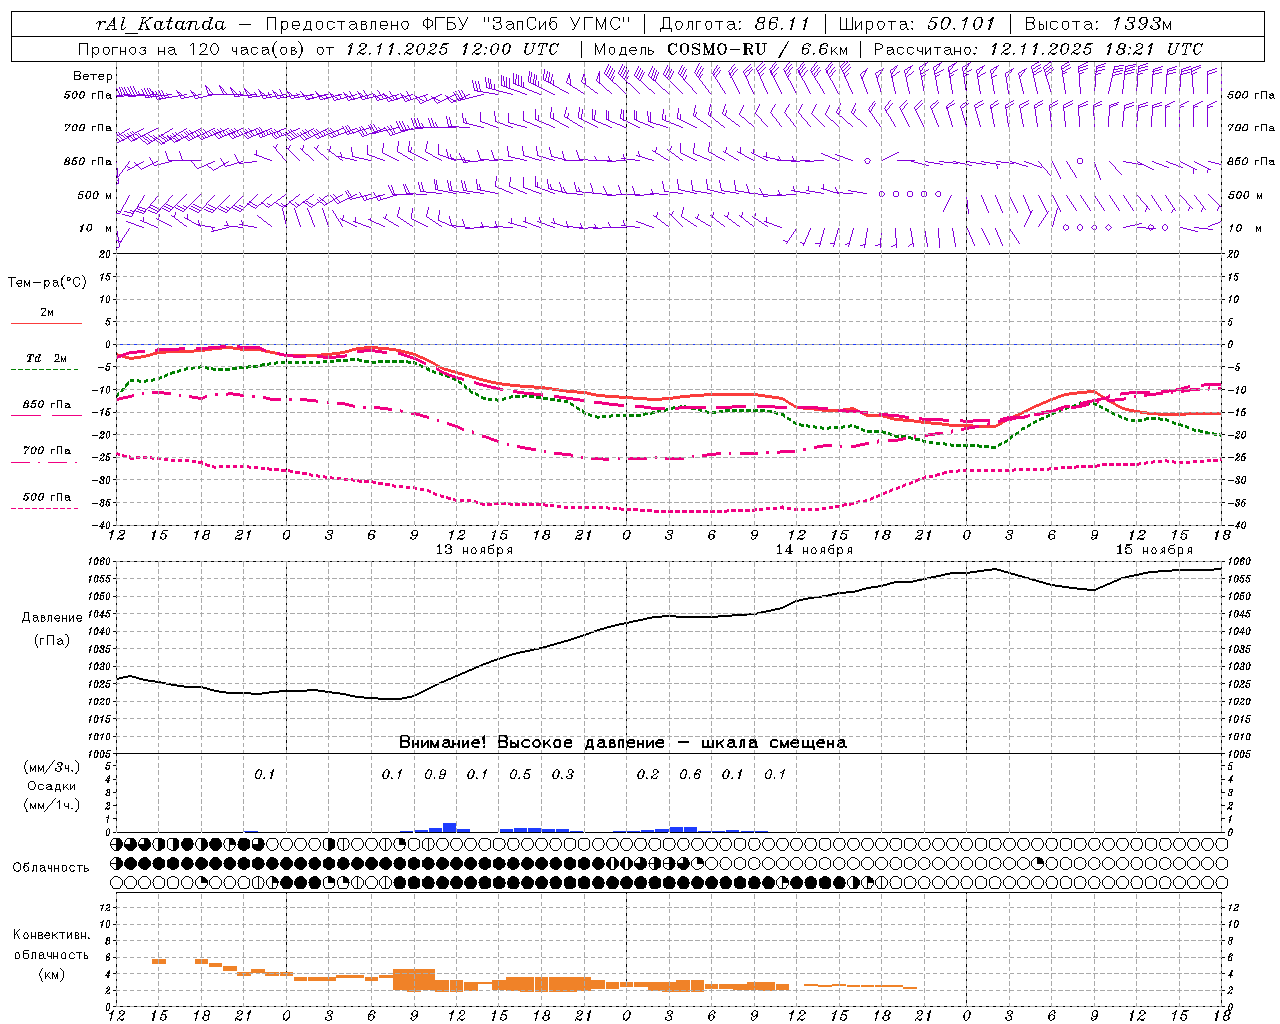Click the Осадки precipitation label
Image resolution: width=1280 pixels, height=1024 pixels.
point(52,786)
